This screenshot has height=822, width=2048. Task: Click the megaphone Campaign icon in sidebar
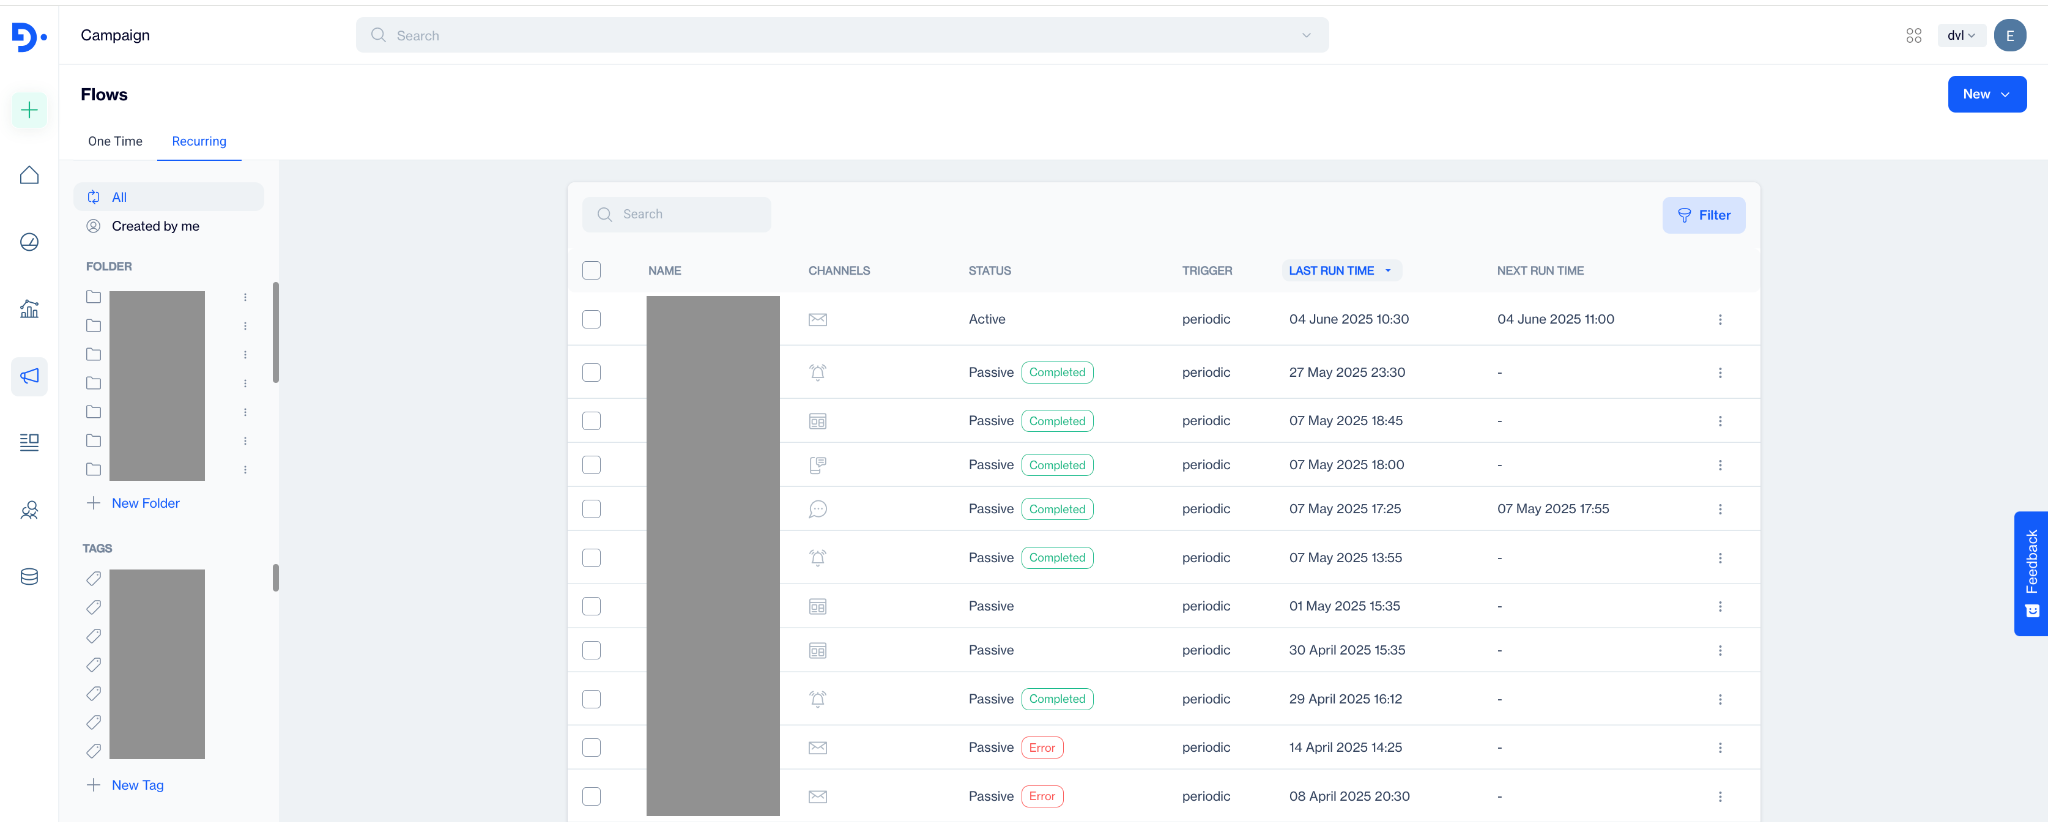(30, 376)
